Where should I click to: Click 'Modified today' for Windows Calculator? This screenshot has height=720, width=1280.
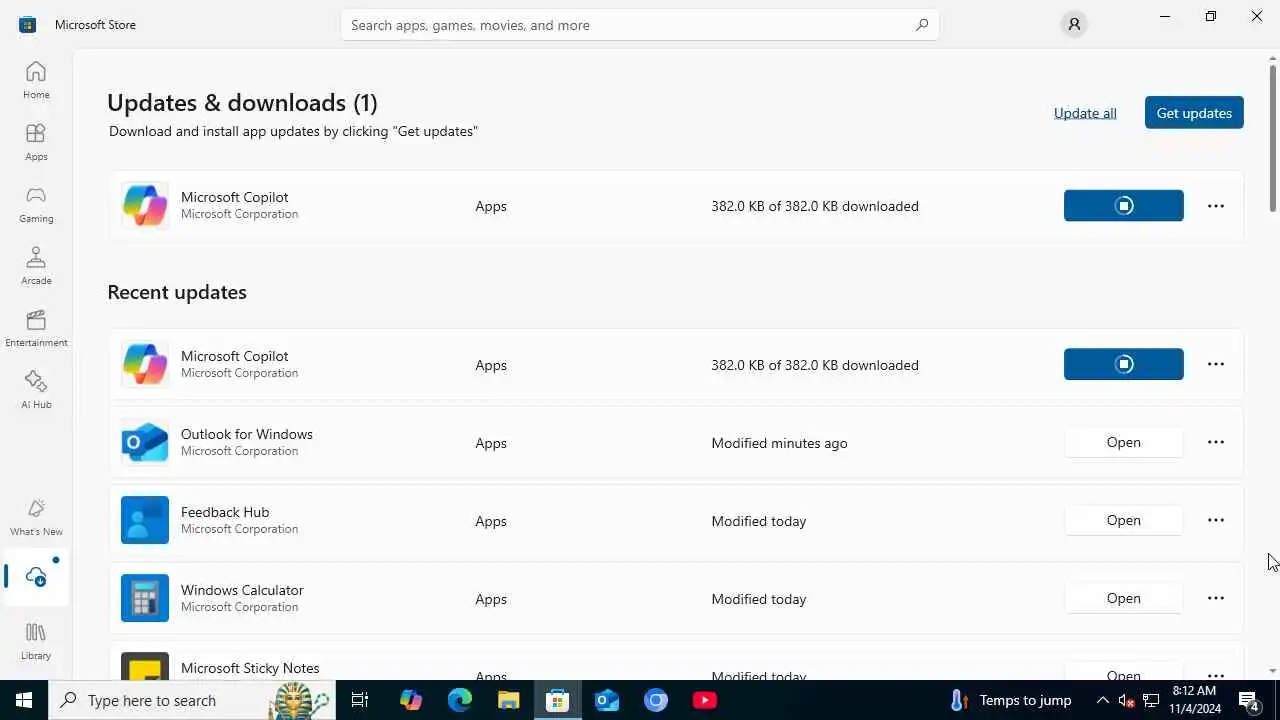tap(759, 599)
